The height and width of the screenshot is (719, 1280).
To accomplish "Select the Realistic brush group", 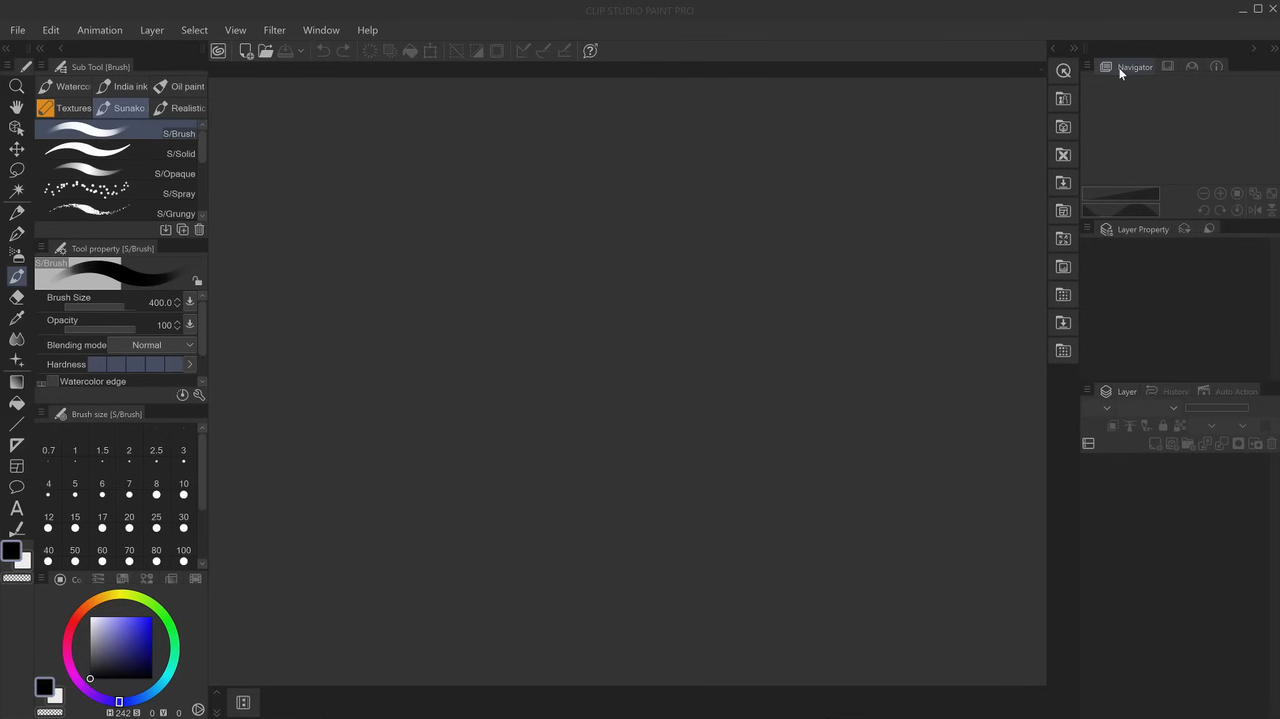I will click(179, 108).
